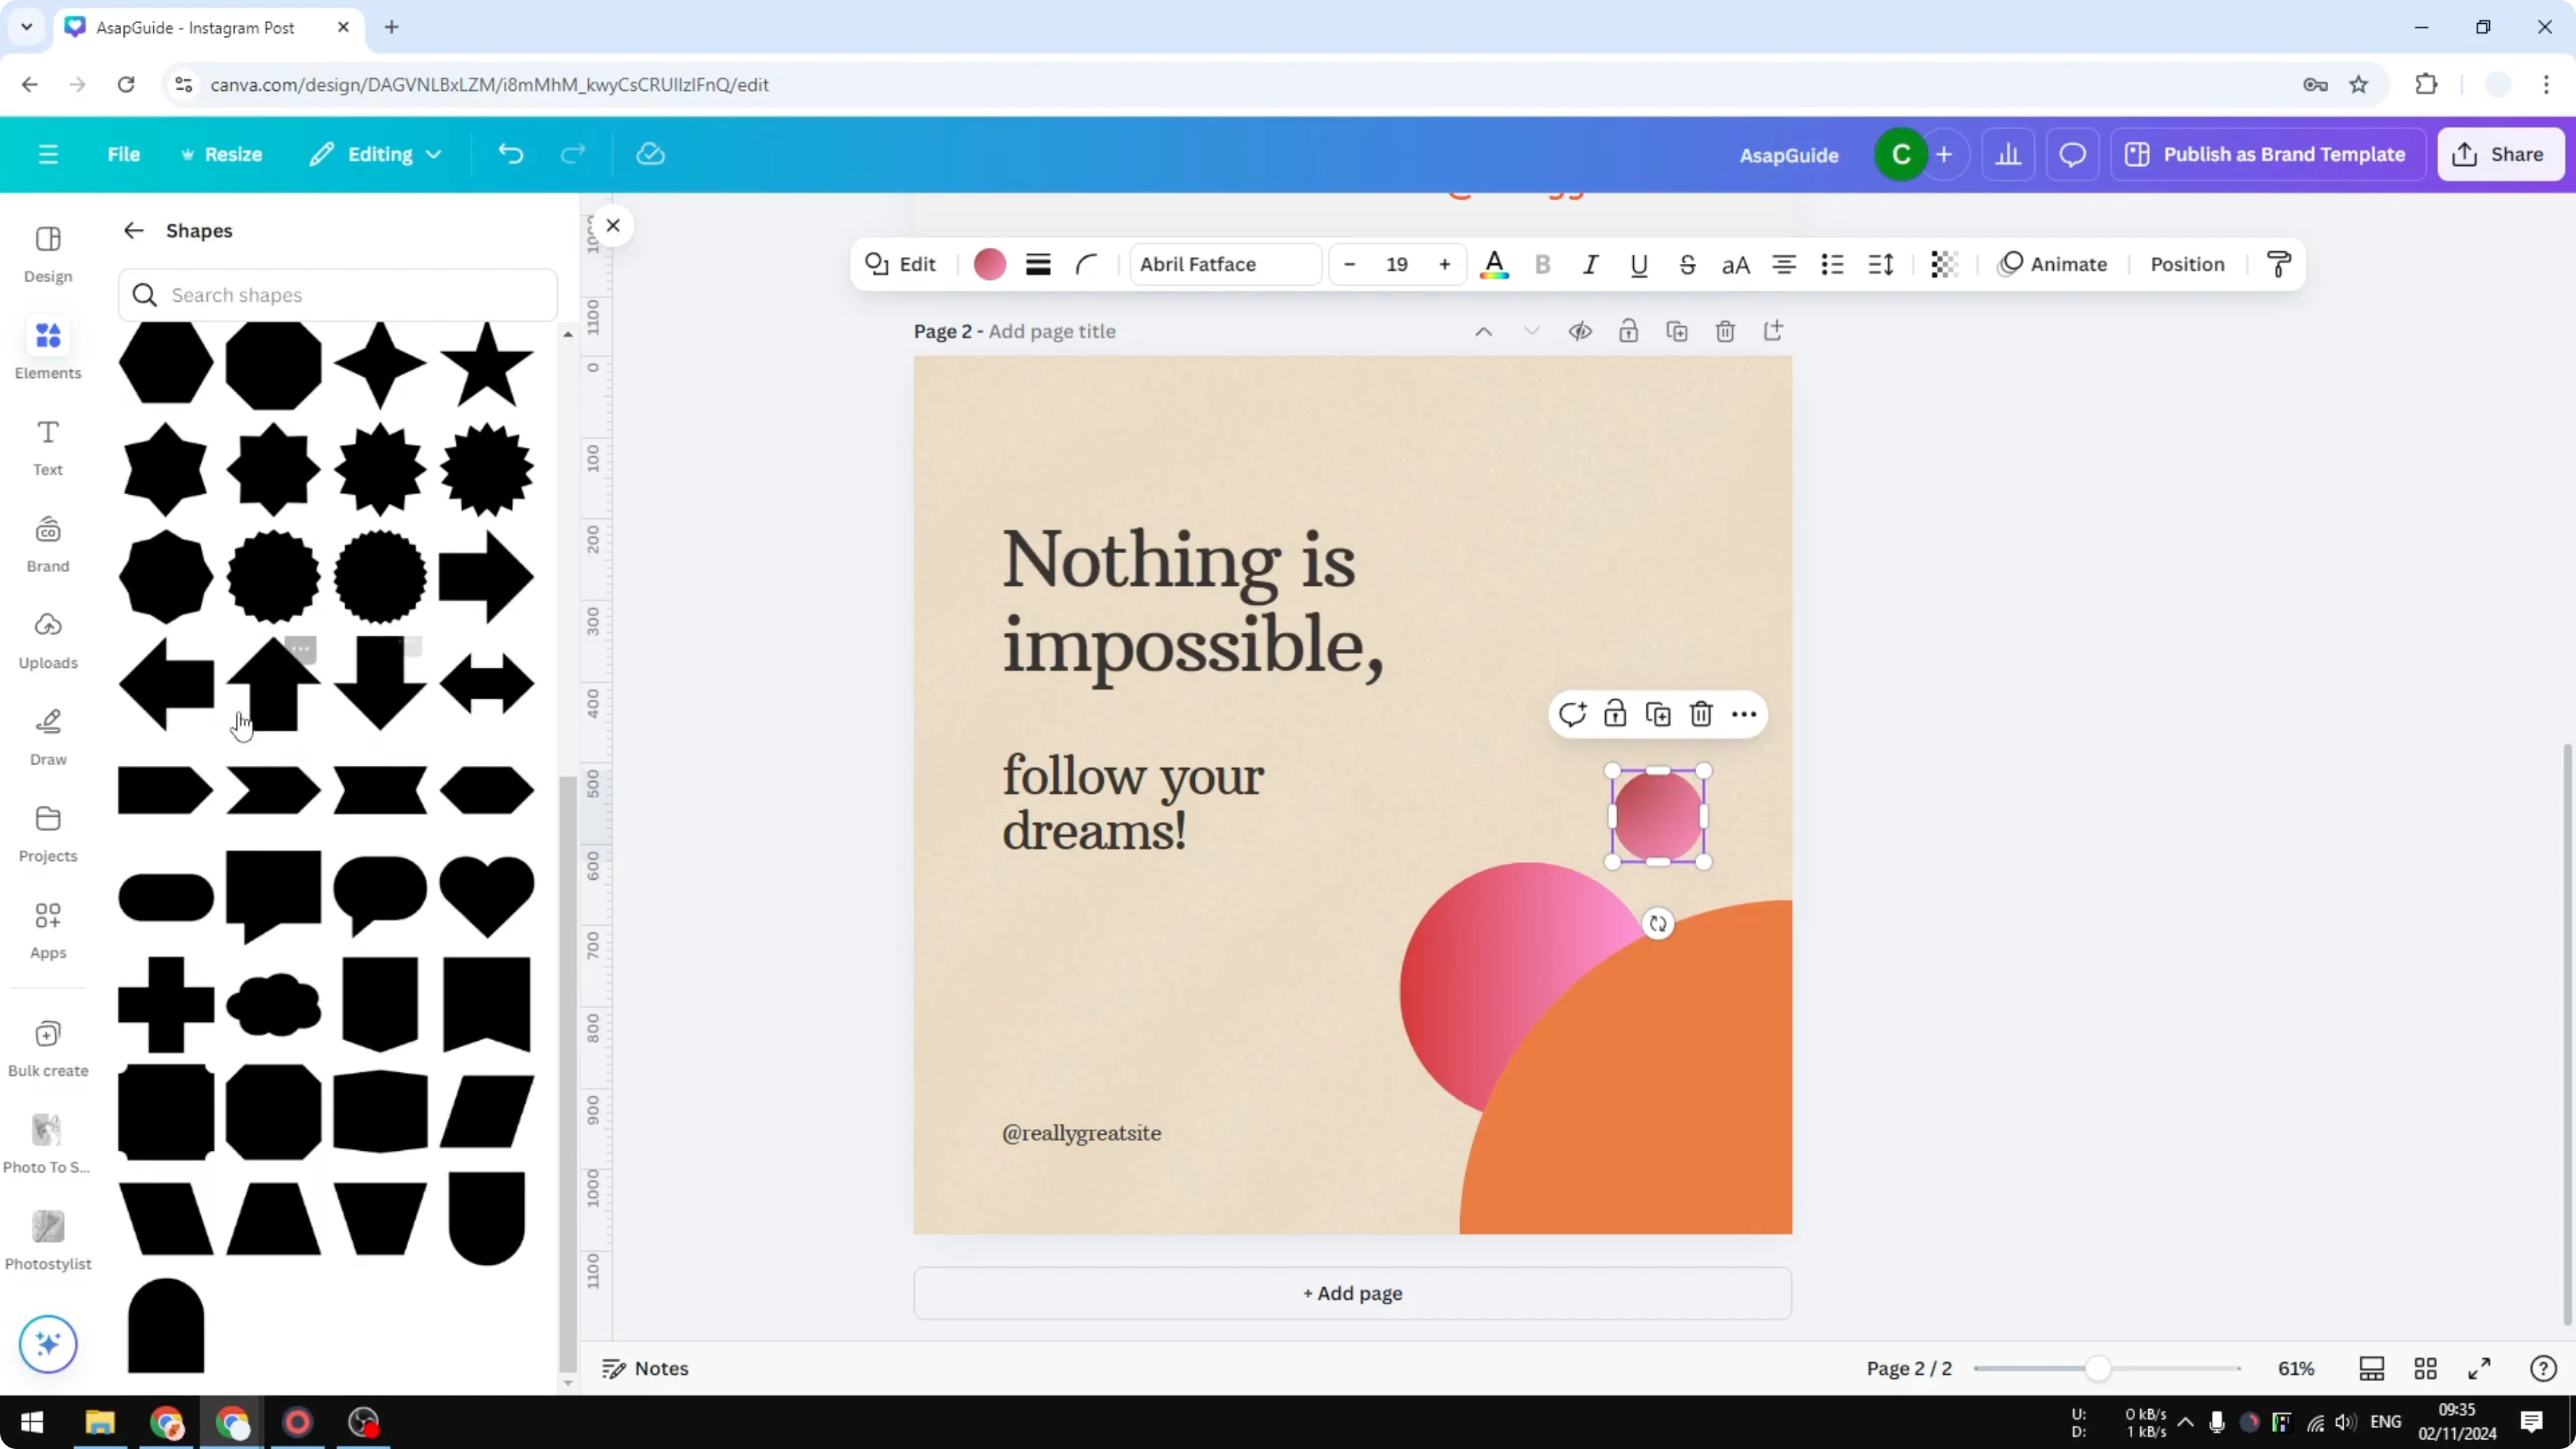Hide Page 2 with the visibility toggle
The width and height of the screenshot is (2576, 1449).
(x=1580, y=331)
